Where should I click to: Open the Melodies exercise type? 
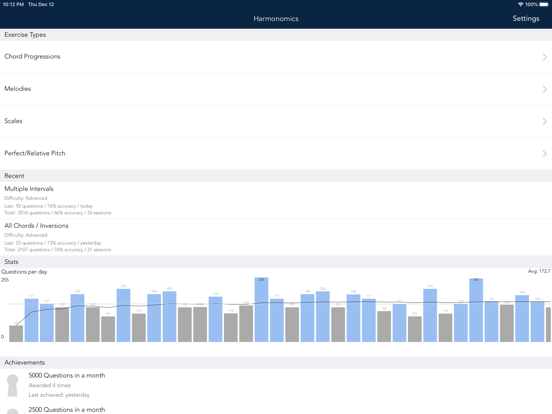coord(276,89)
